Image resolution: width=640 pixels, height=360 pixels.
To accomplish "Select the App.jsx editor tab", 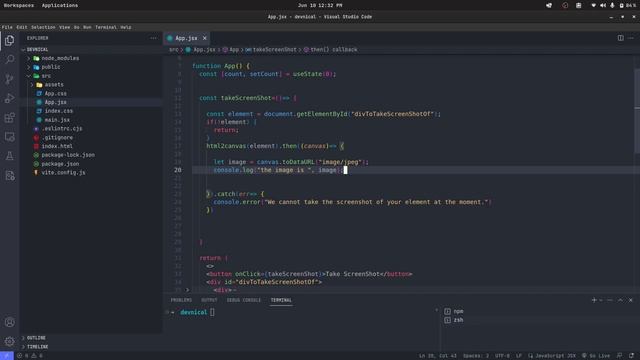I will point(186,38).
